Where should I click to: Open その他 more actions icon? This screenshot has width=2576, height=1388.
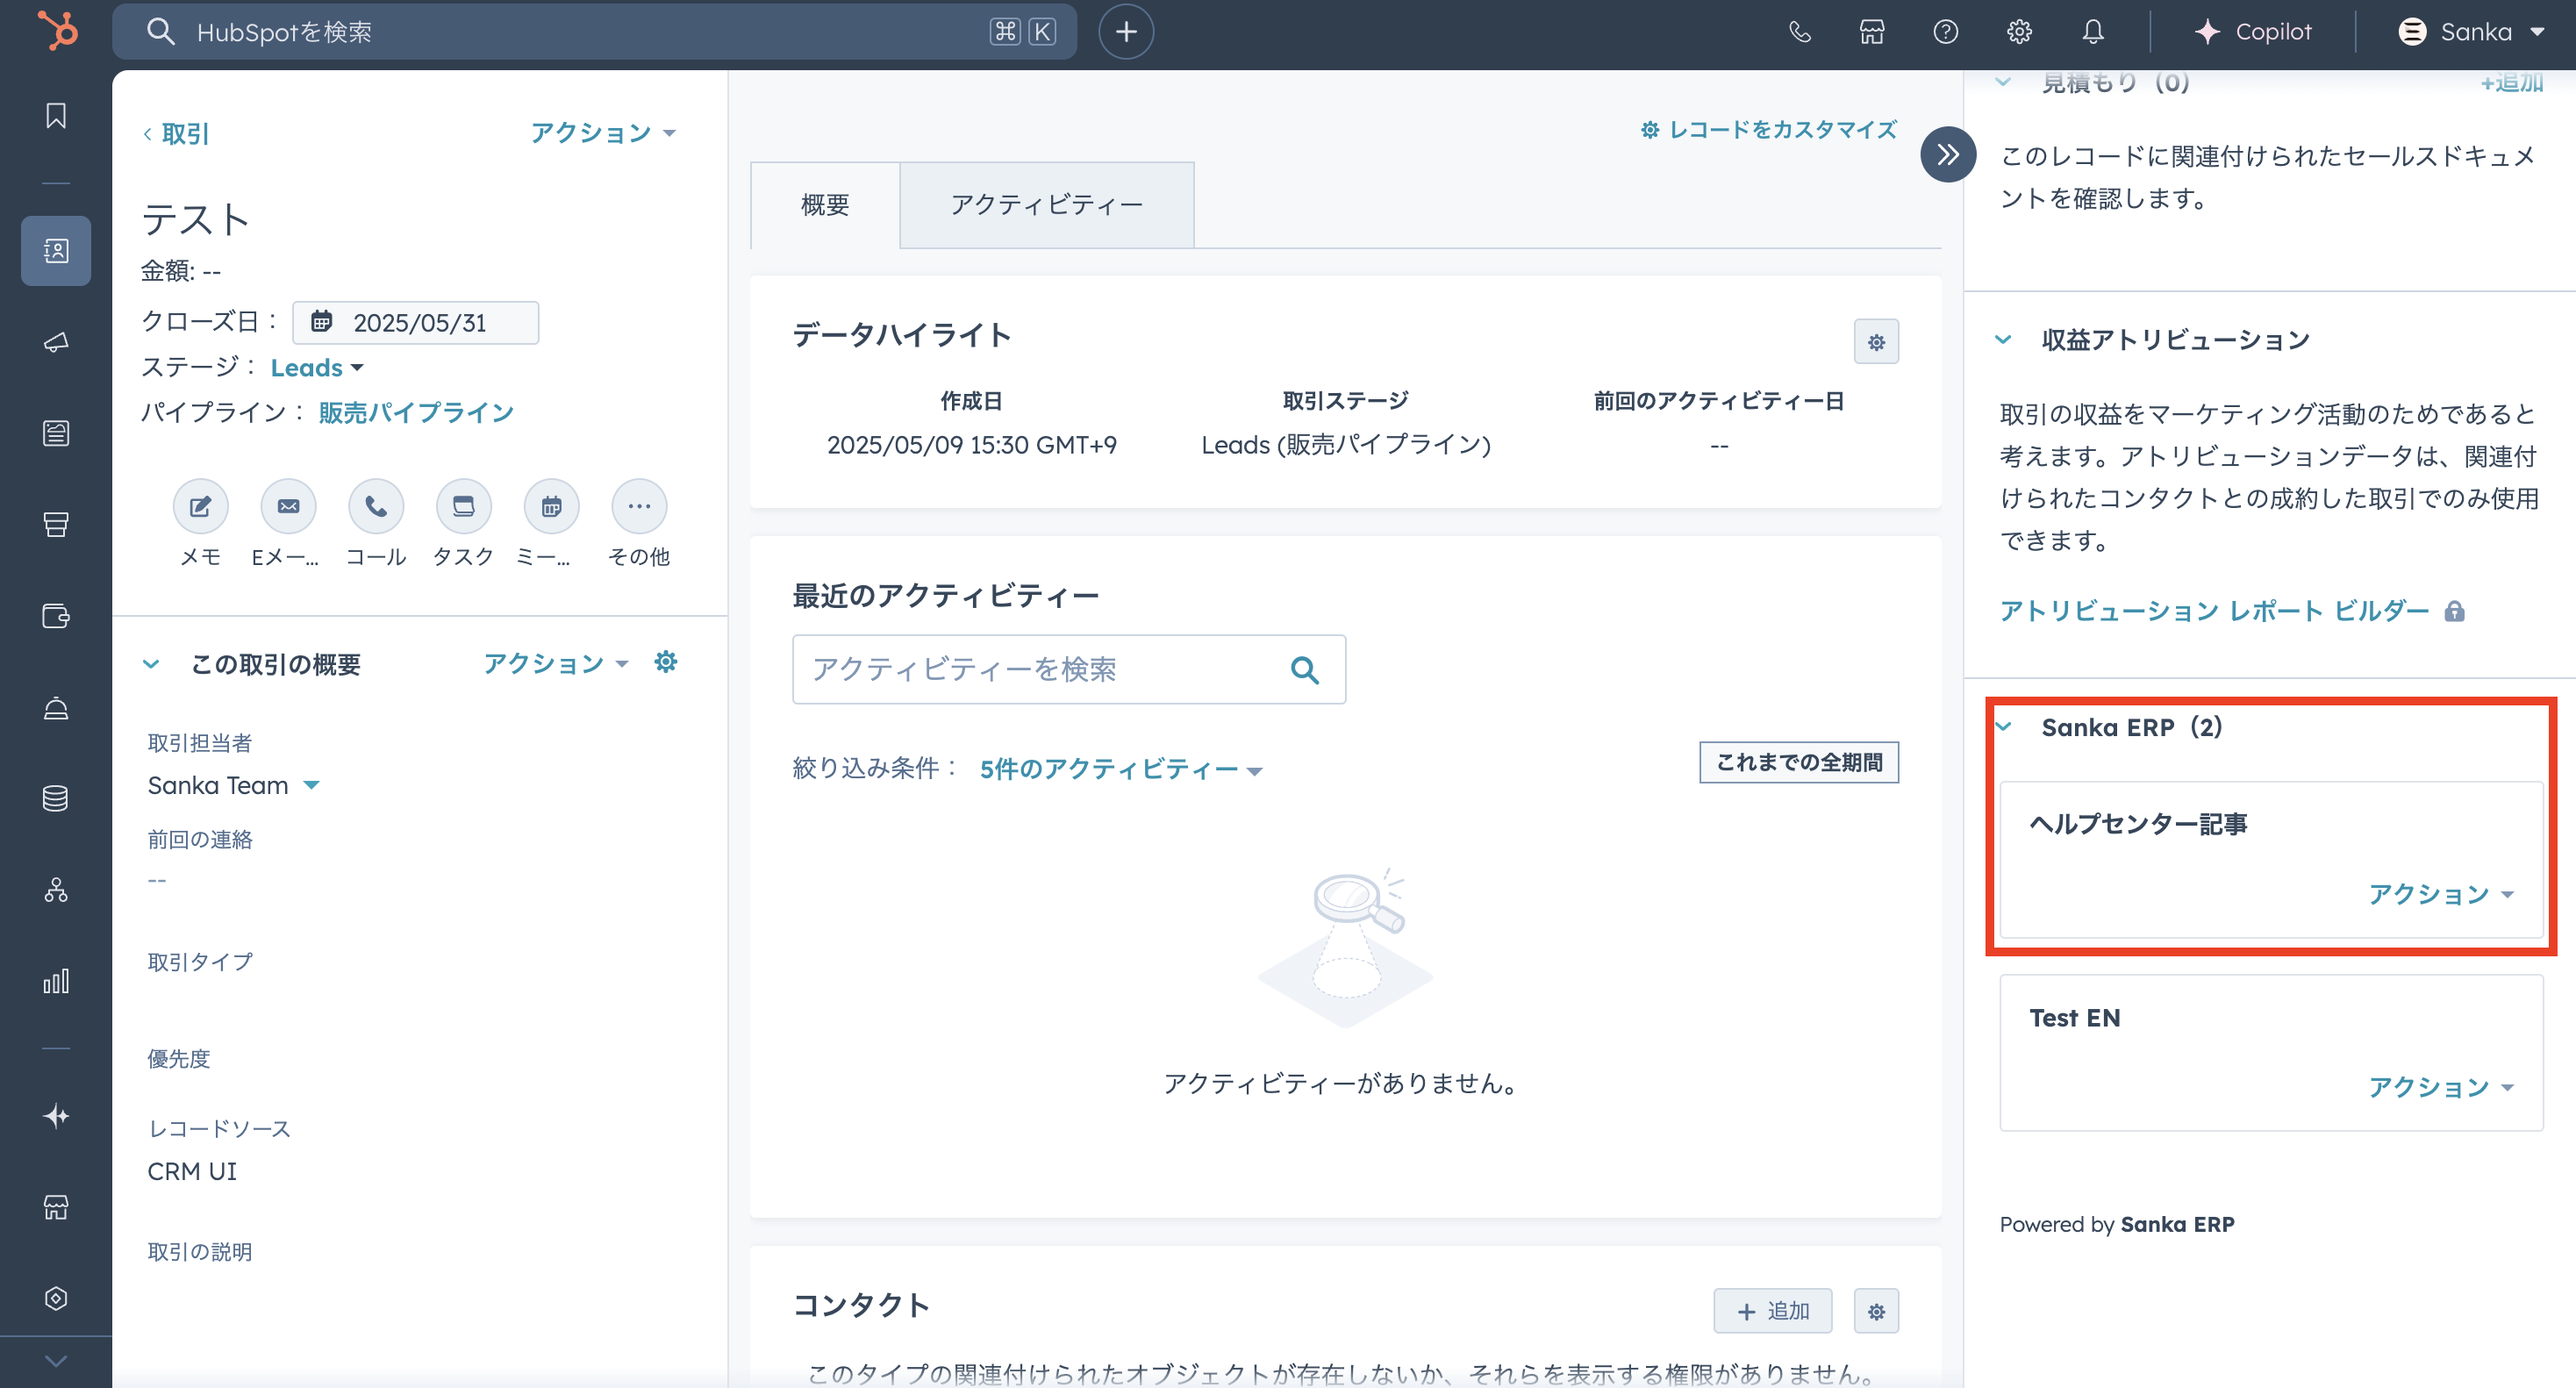coord(639,506)
